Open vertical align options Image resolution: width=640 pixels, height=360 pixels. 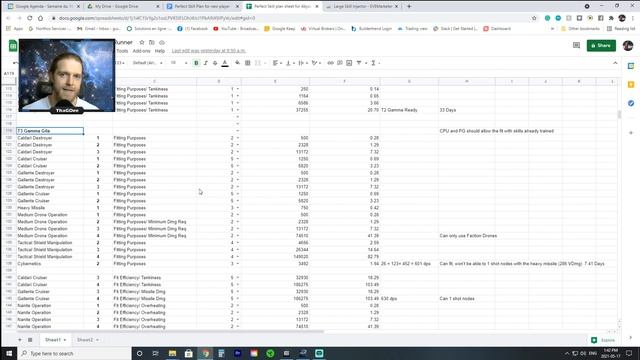click(x=289, y=63)
